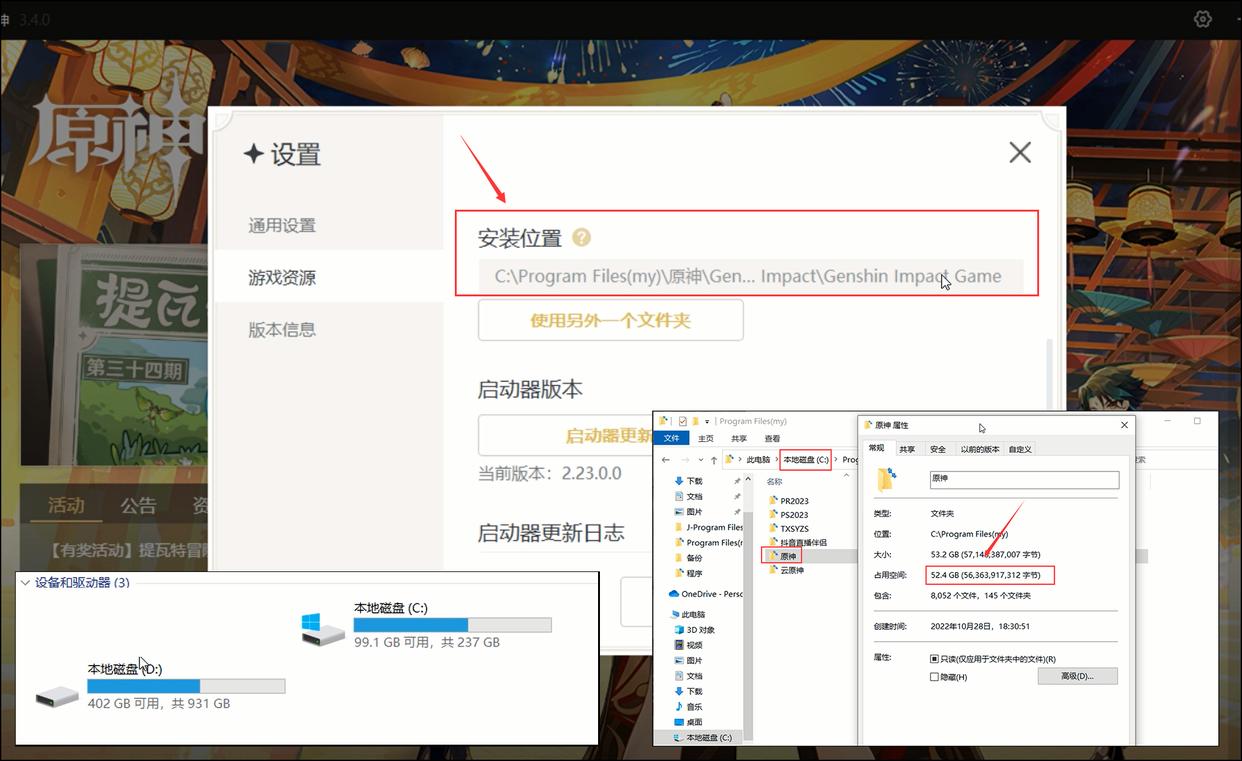The image size is (1242, 761).
Task: Select the 原神 folder in the file list
Action: tap(790, 557)
